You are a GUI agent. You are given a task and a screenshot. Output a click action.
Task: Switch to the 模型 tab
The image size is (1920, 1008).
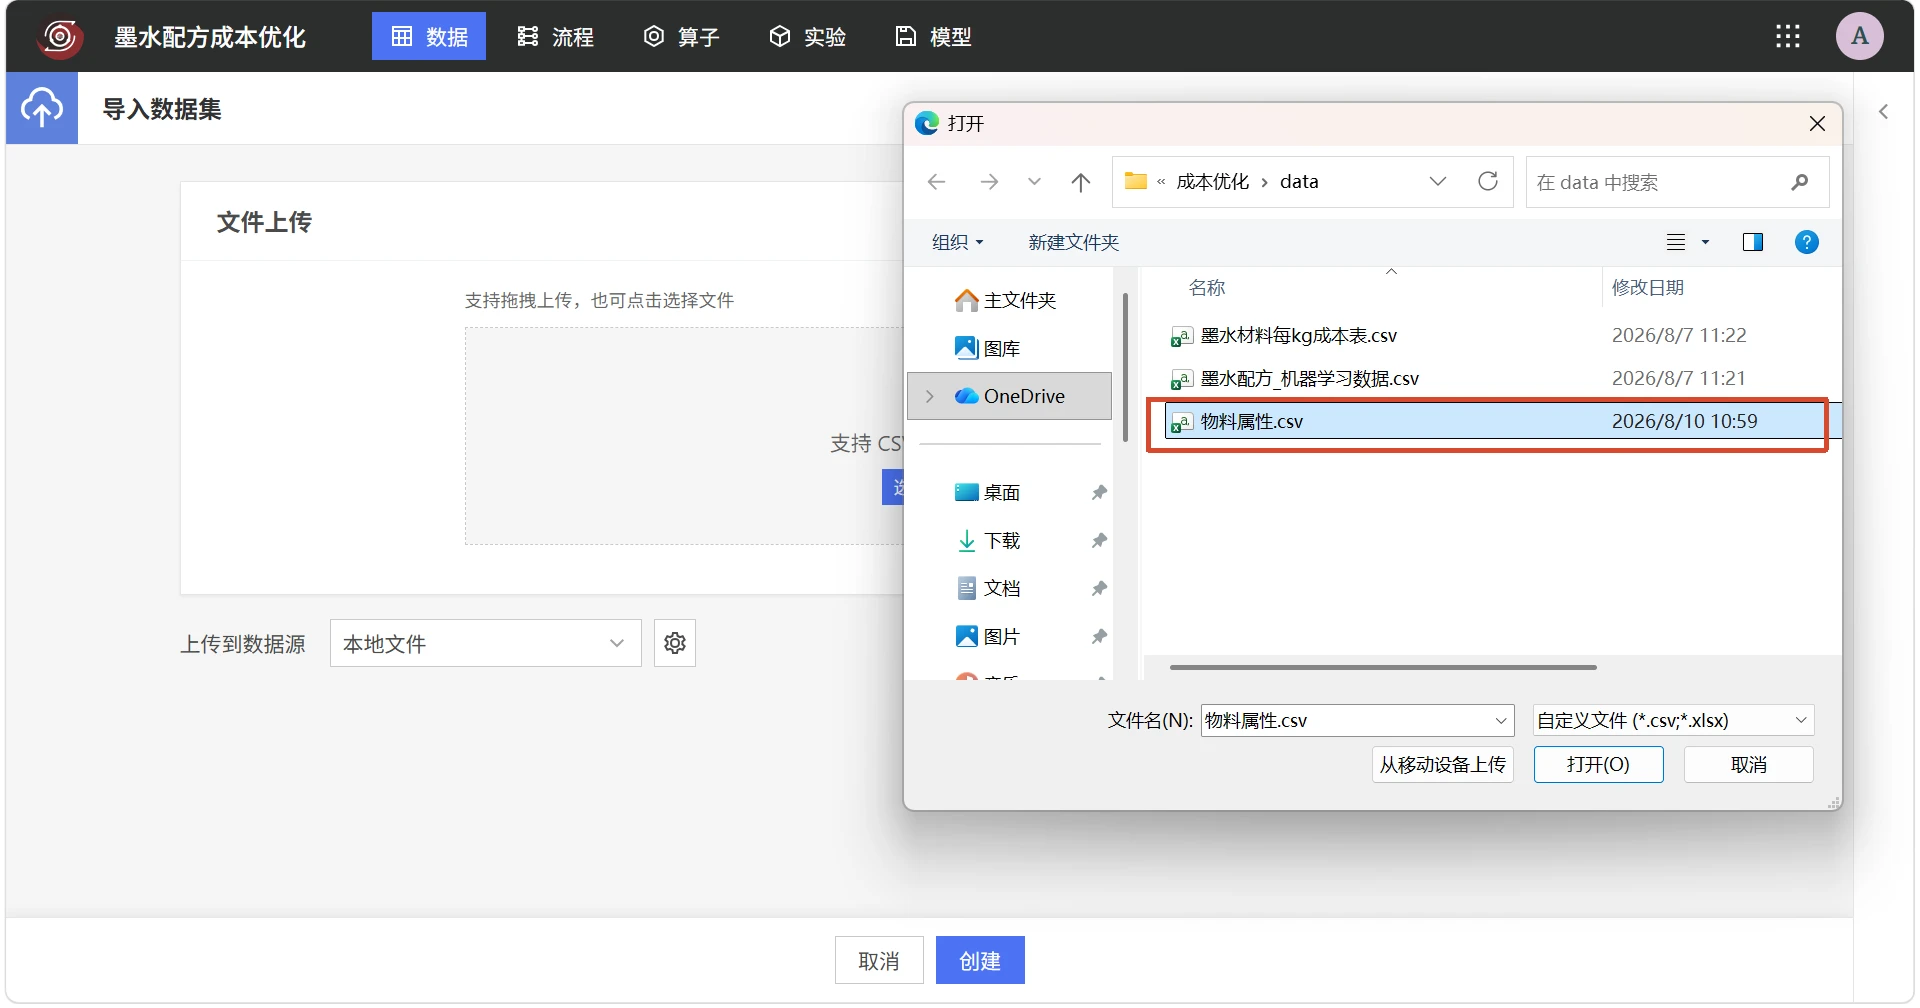[933, 36]
